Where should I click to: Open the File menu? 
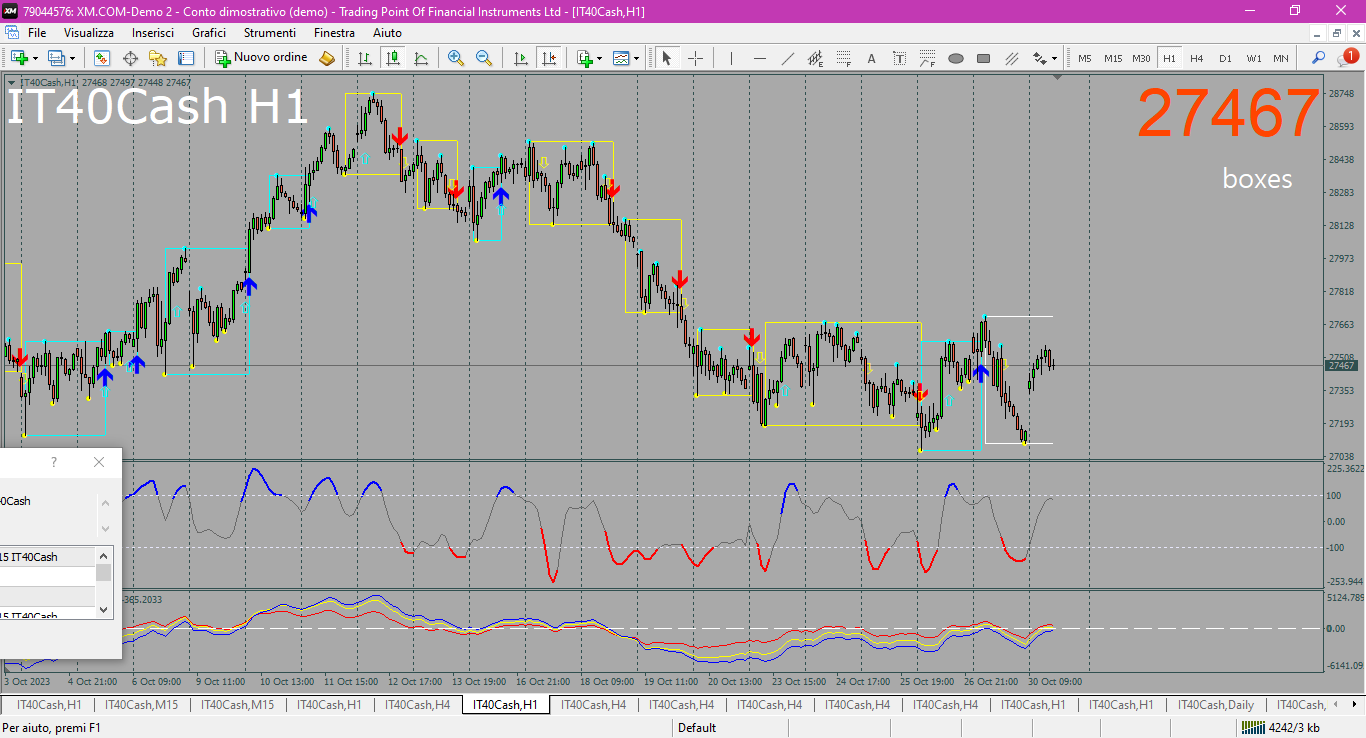[37, 33]
